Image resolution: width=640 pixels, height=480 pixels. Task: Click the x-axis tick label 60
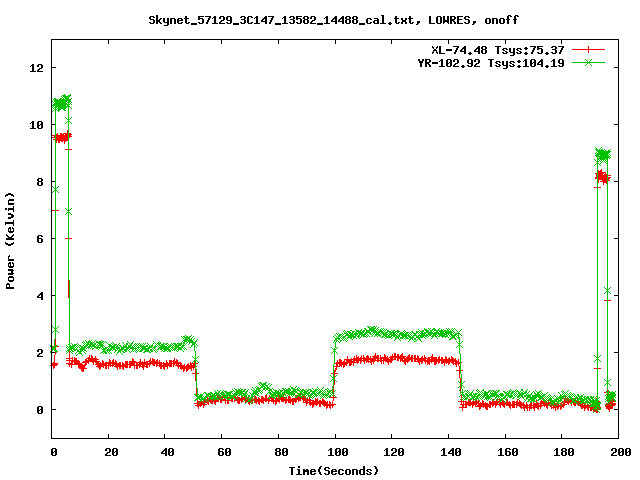(224, 452)
